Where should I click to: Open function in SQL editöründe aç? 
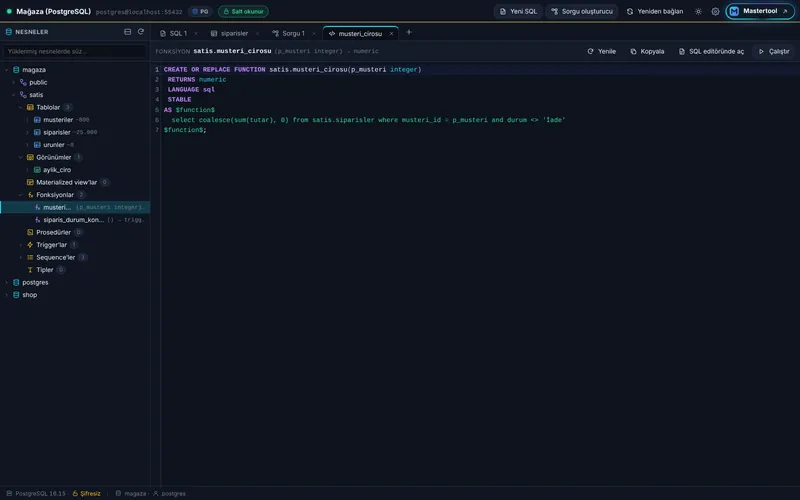[711, 52]
